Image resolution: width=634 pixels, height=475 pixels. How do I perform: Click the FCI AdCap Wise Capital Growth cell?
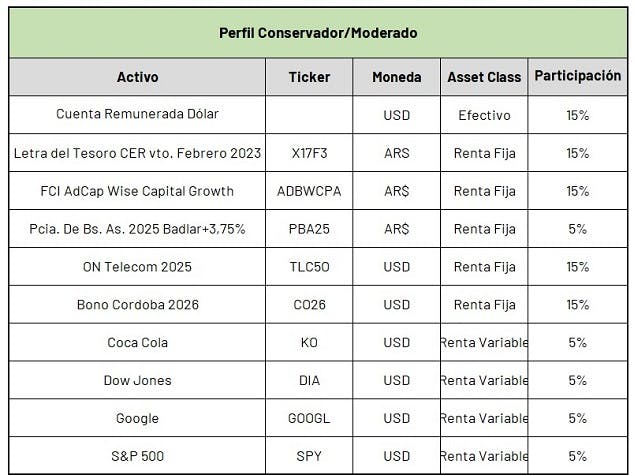click(137, 191)
